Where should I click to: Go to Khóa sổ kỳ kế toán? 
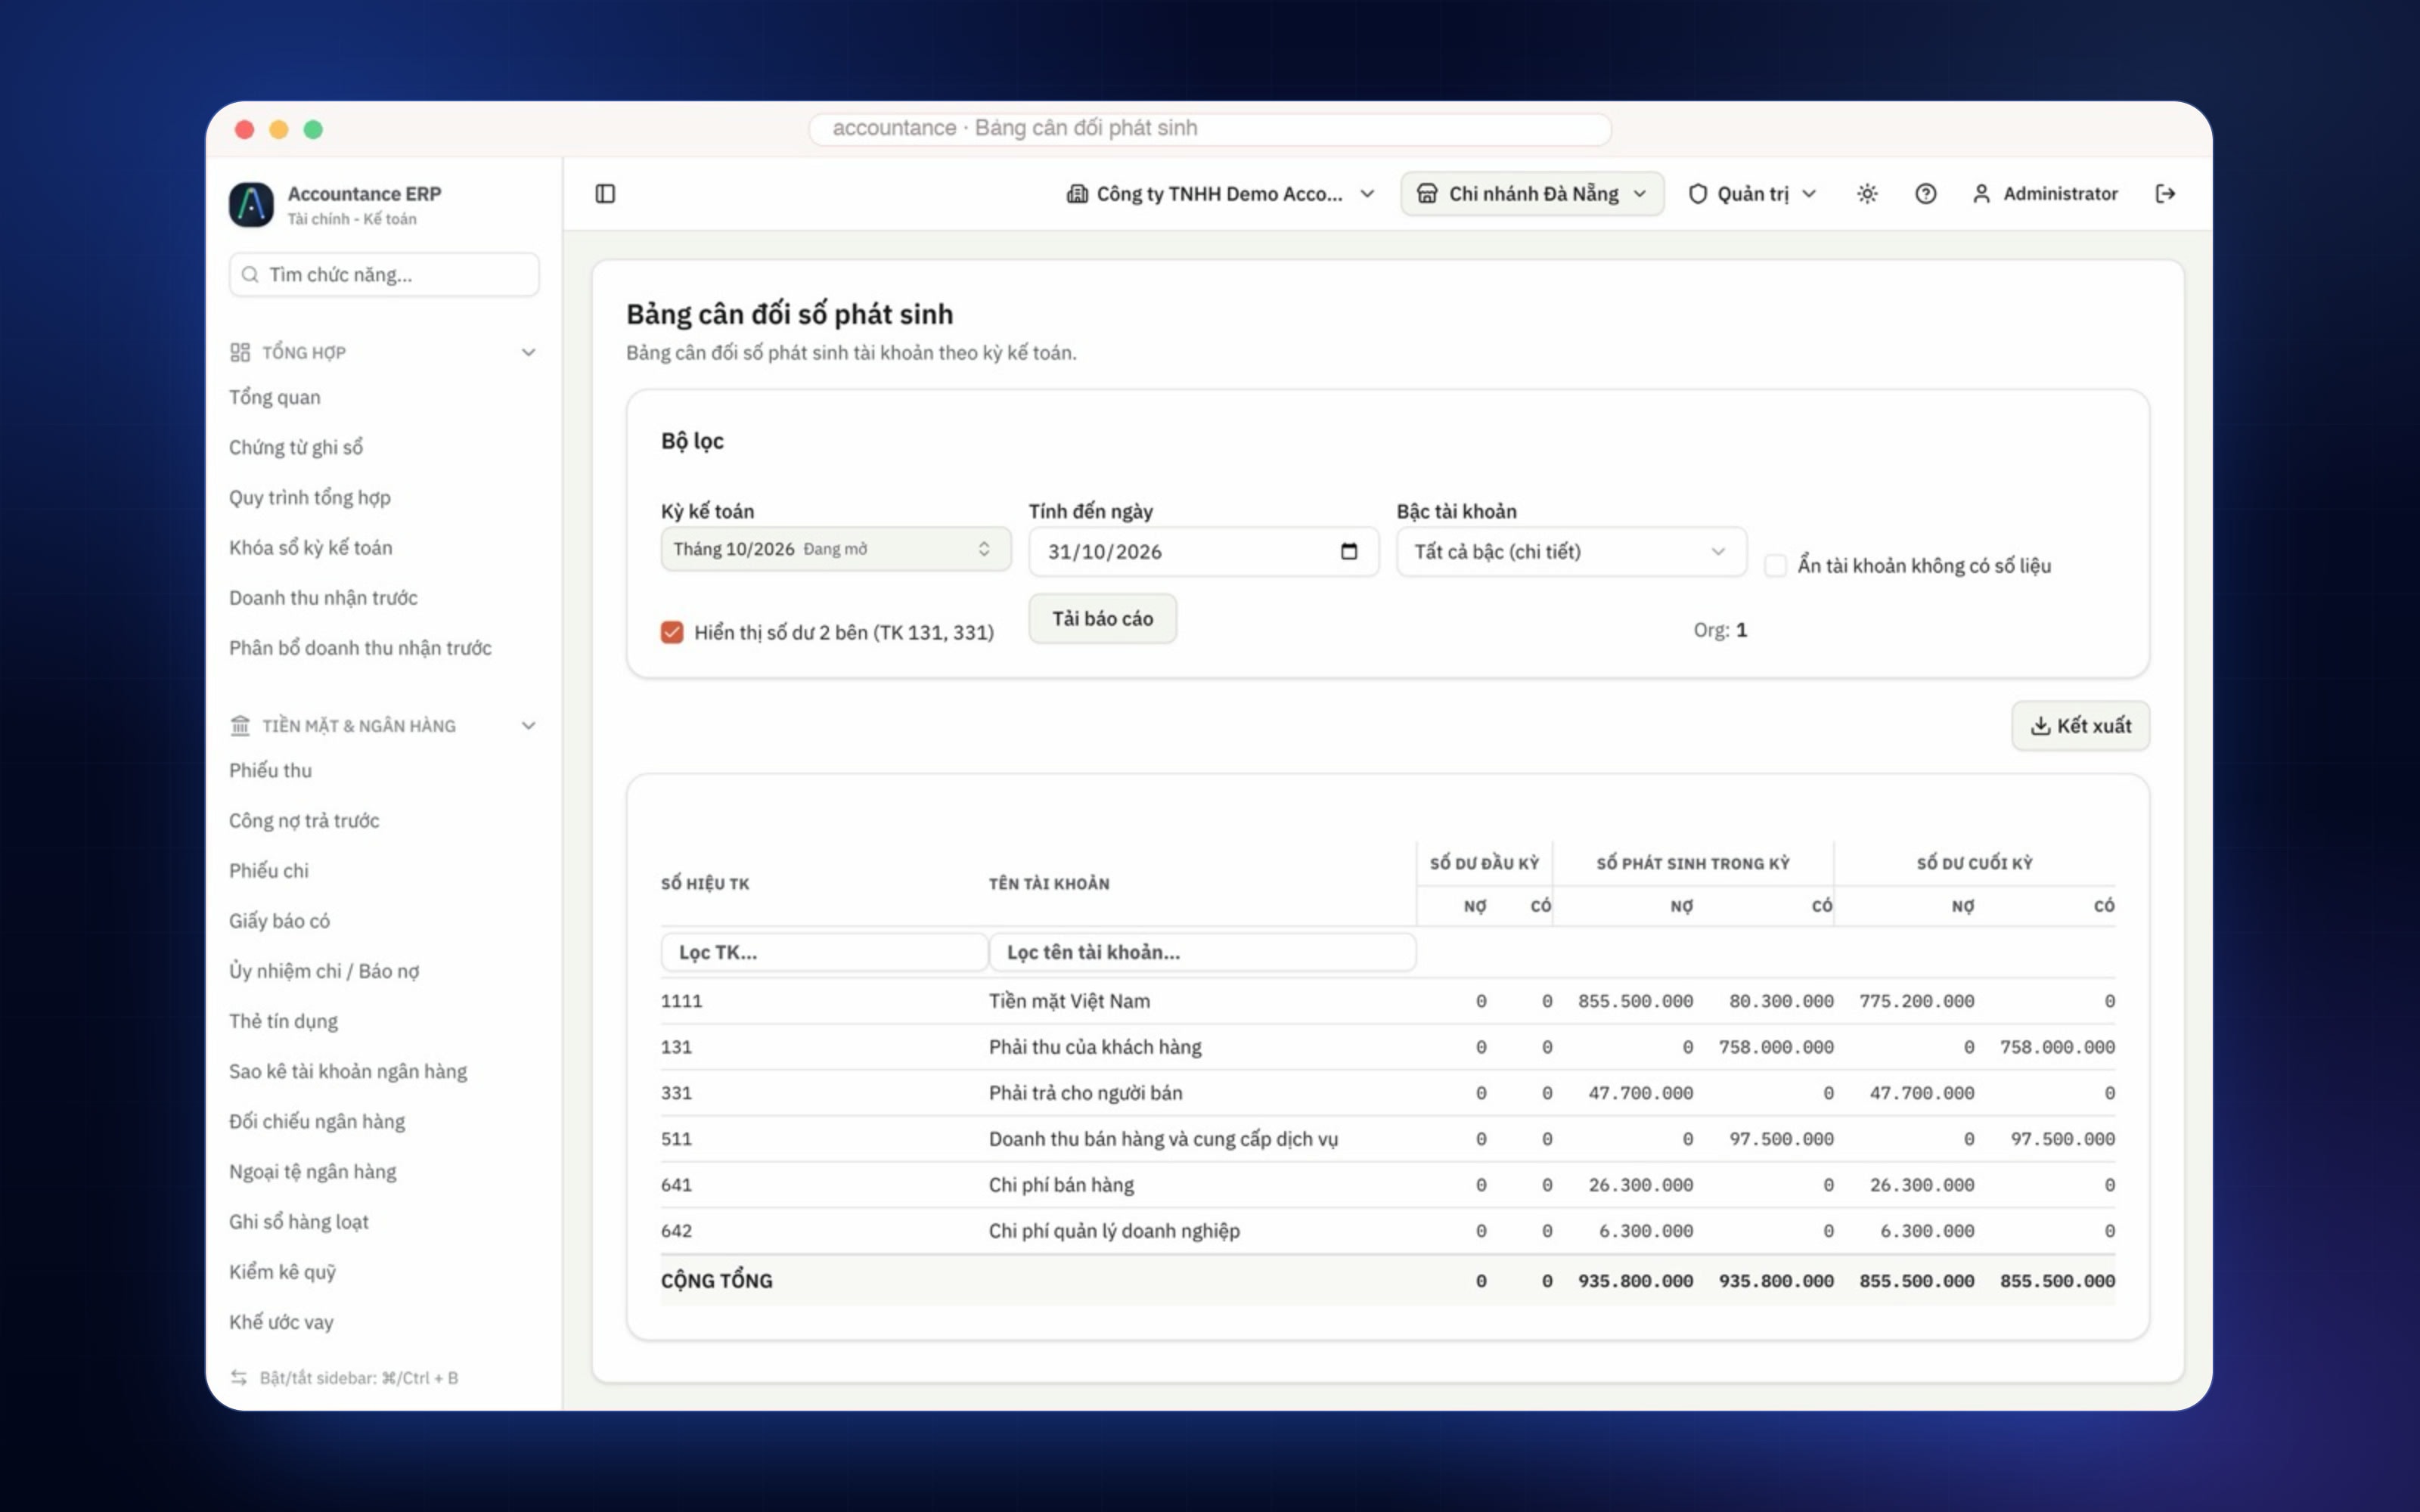(311, 547)
